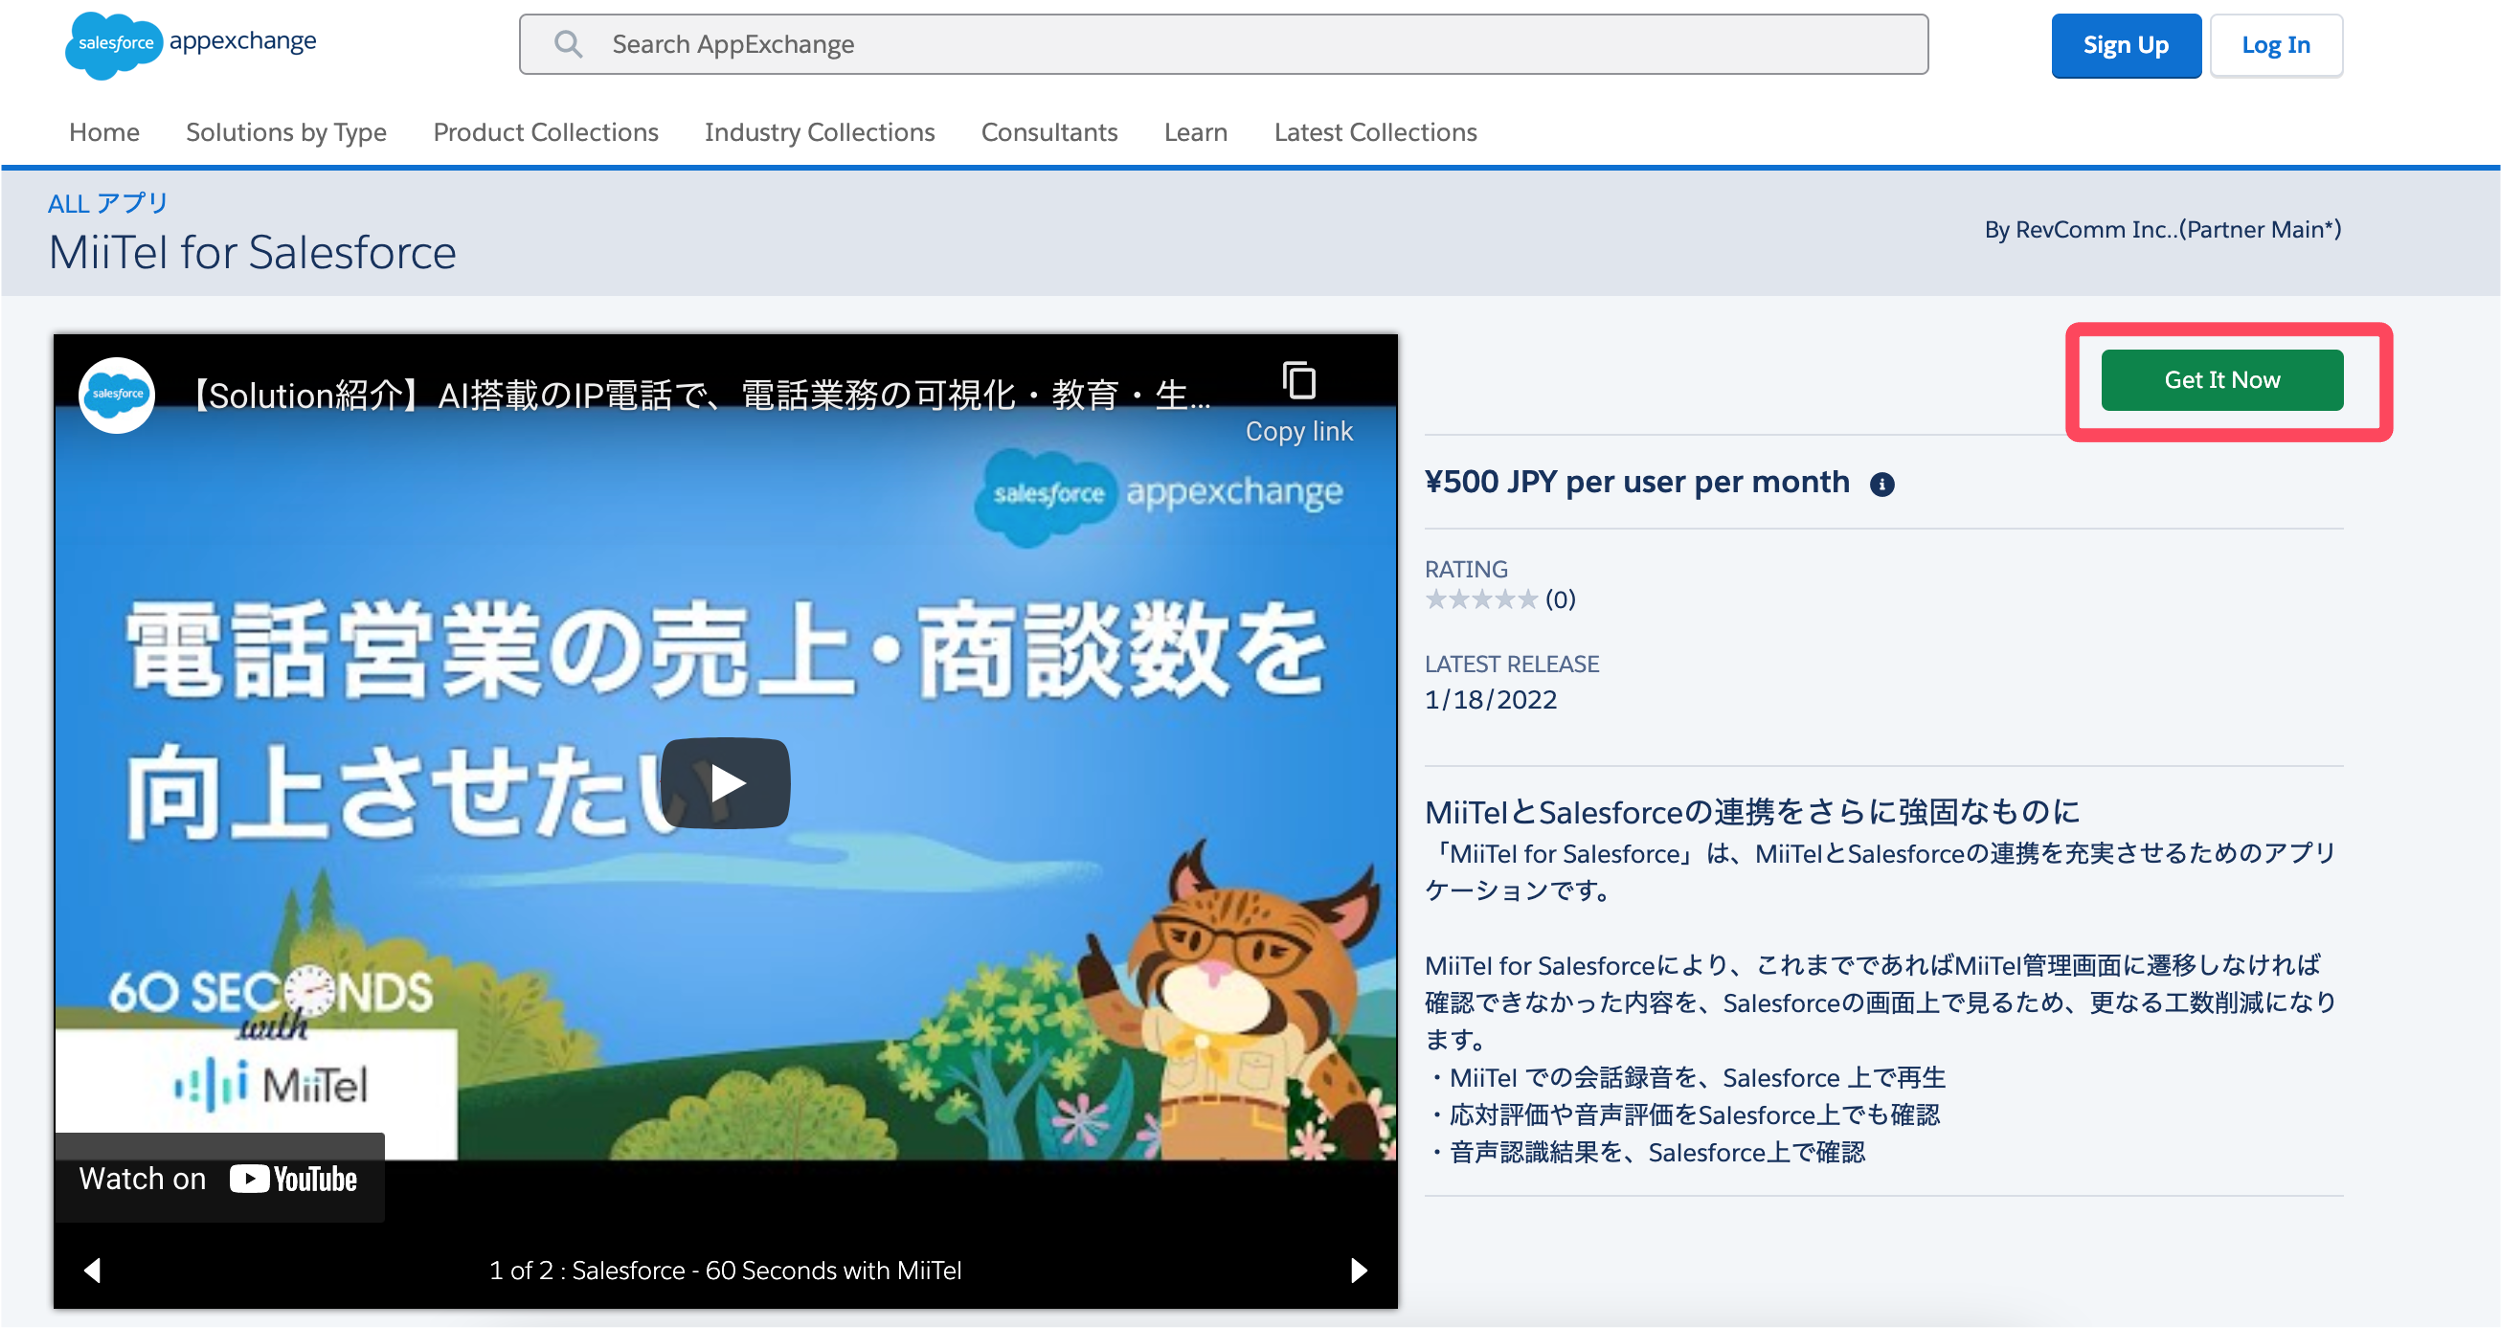
Task: Click the search magnifier icon
Action: pos(568,44)
